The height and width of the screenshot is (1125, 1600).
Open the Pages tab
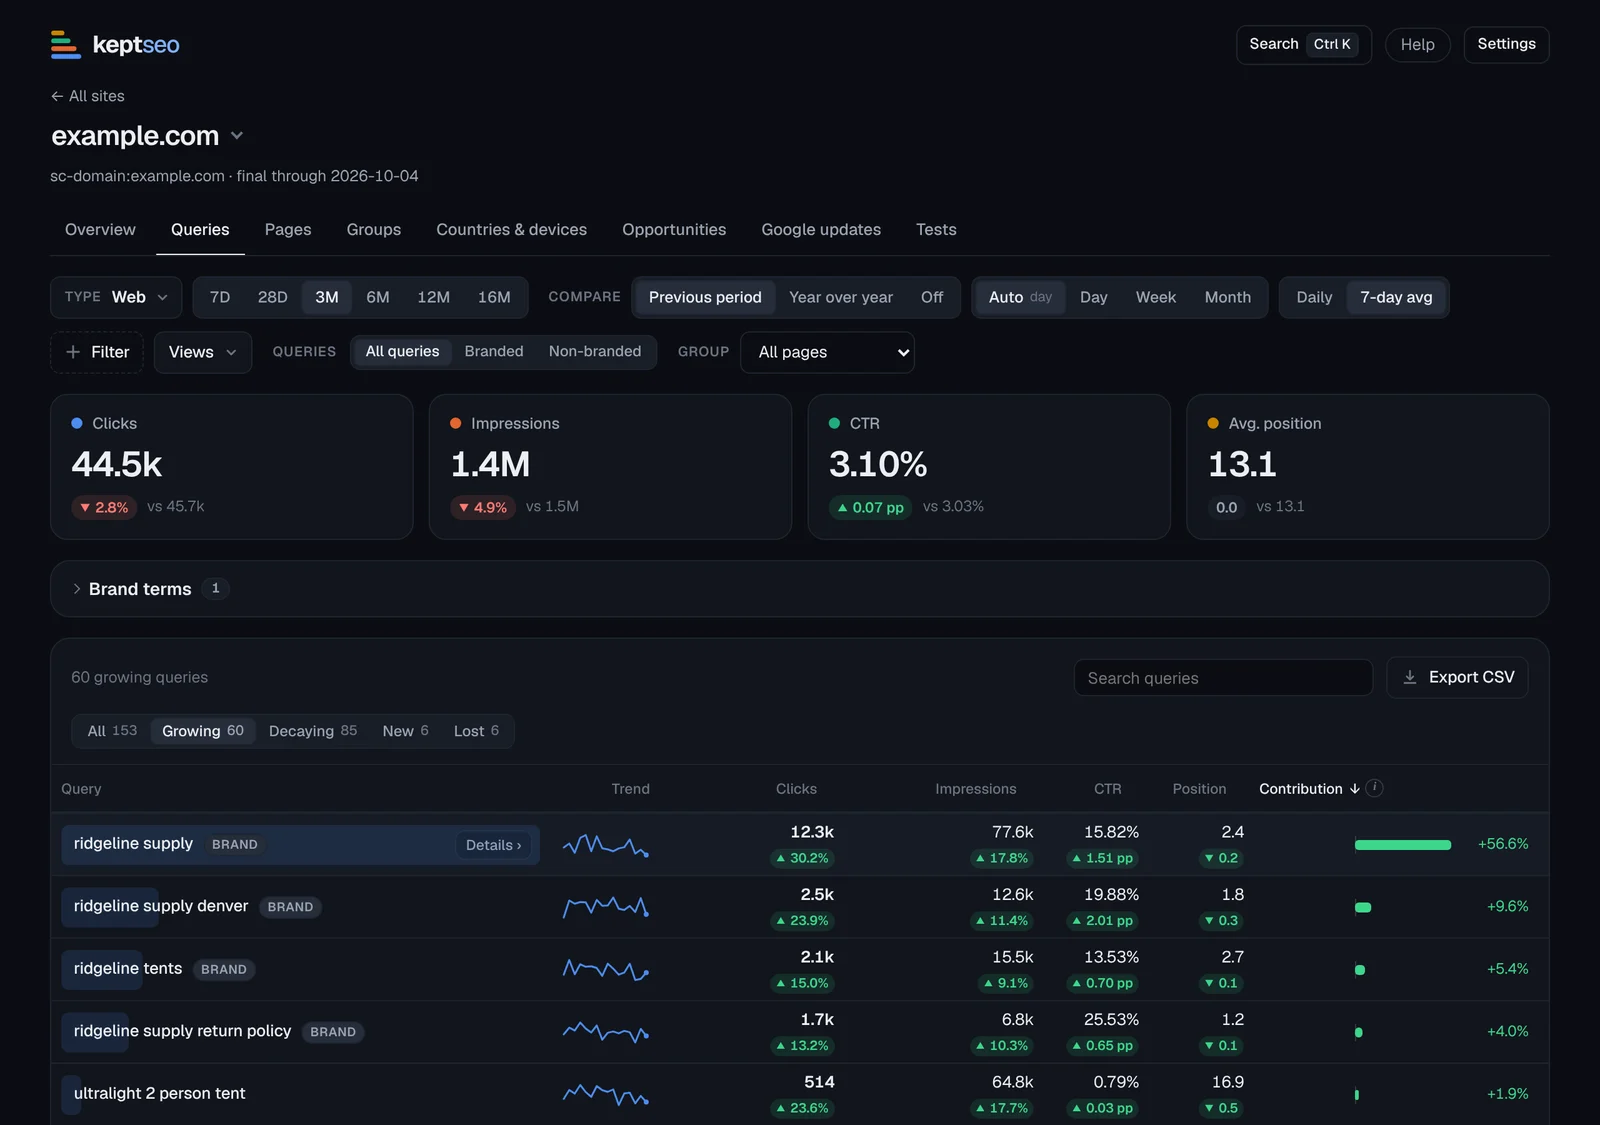[x=288, y=230]
